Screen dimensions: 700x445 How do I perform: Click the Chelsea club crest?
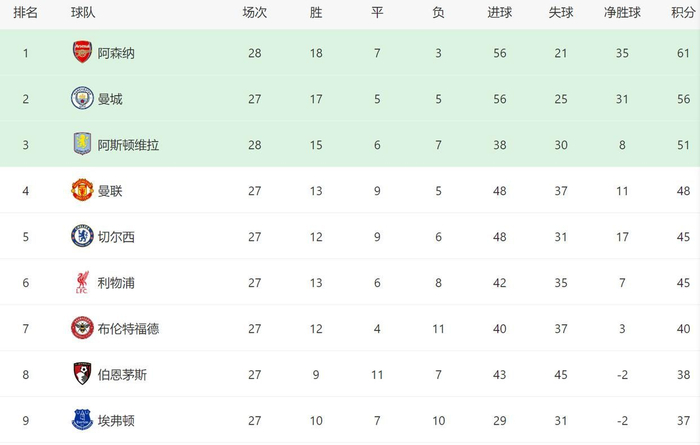click(x=82, y=236)
